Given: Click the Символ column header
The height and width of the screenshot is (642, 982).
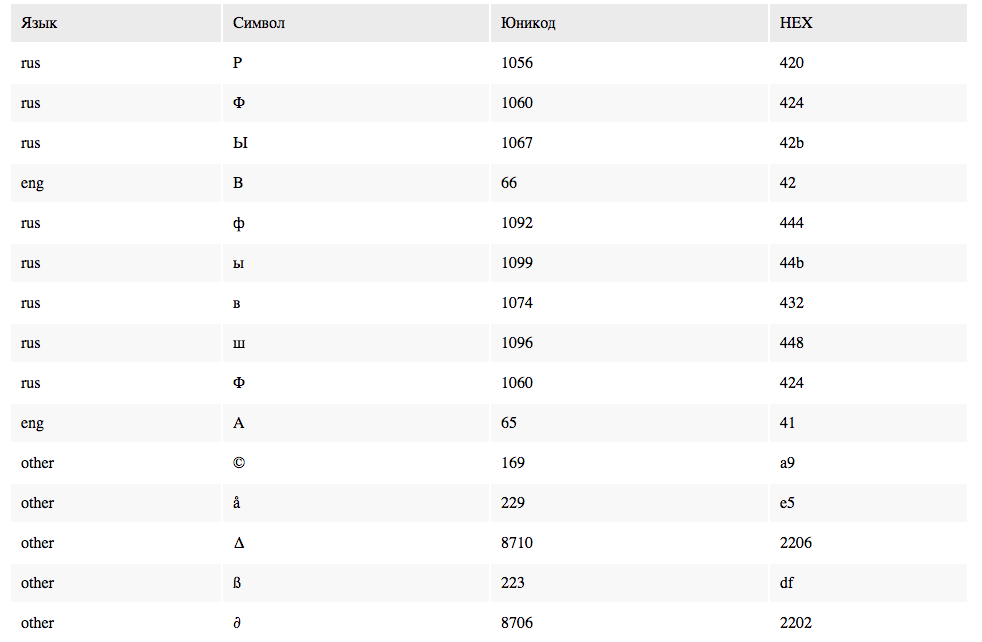Looking at the screenshot, I should pyautogui.click(x=356, y=23).
